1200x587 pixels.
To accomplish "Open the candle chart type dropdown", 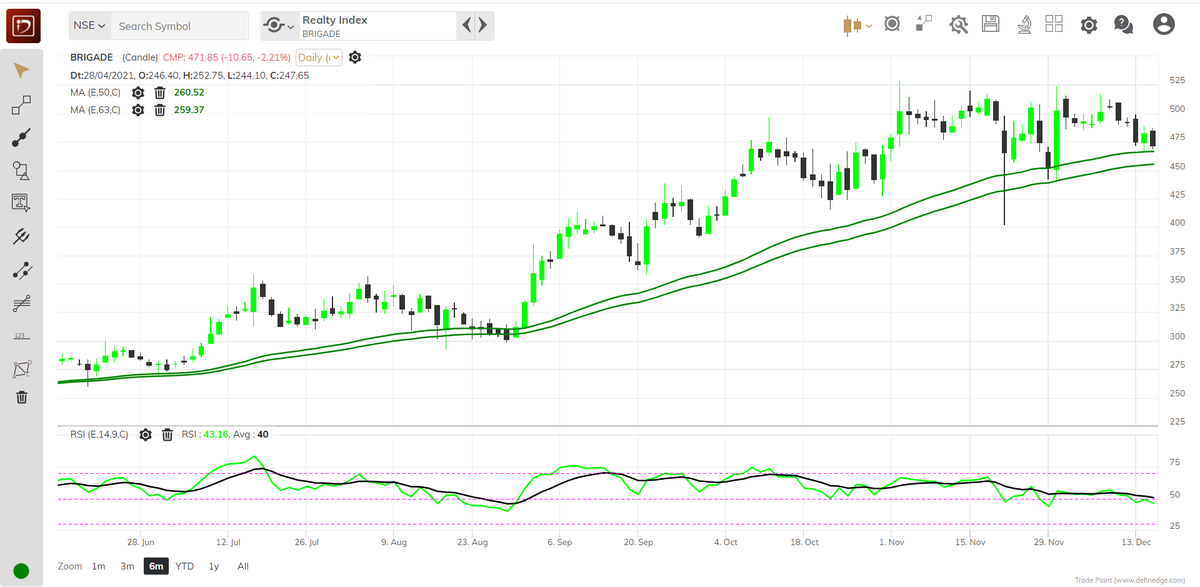I will pos(856,24).
